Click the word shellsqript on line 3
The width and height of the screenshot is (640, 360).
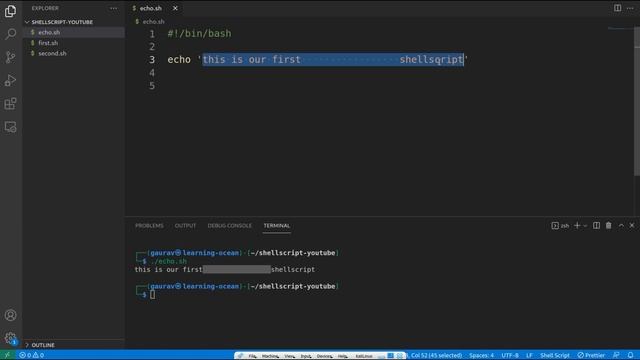(431, 60)
